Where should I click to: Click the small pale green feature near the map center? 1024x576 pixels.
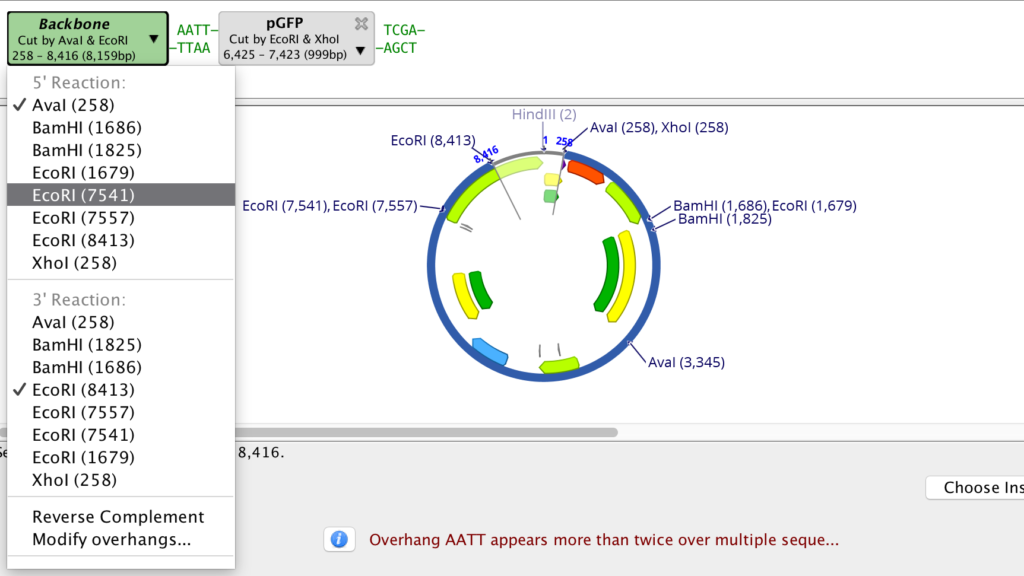pyautogui.click(x=549, y=195)
